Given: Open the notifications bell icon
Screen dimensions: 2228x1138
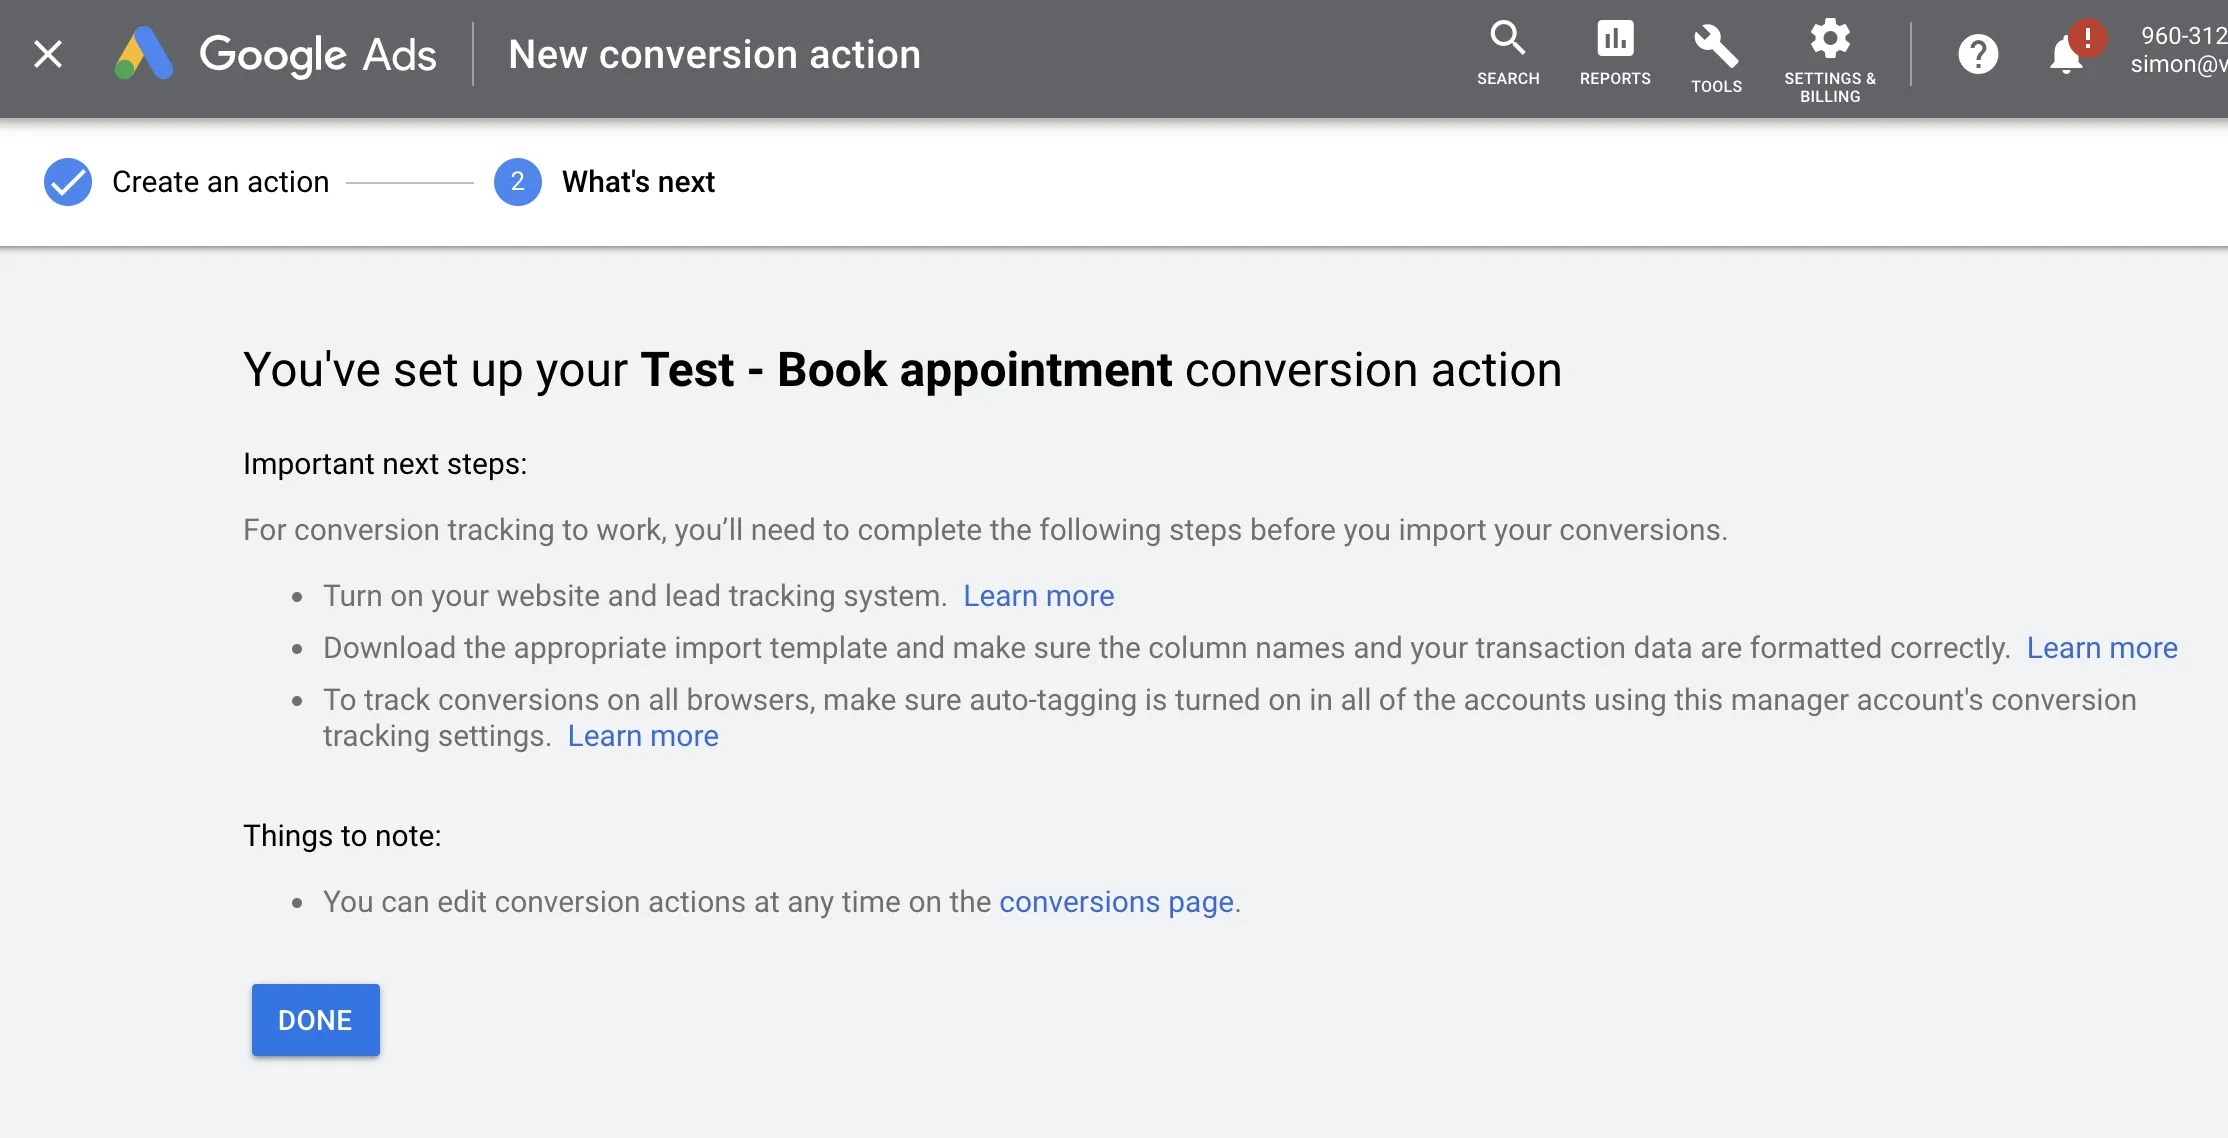Looking at the screenshot, I should [2064, 58].
